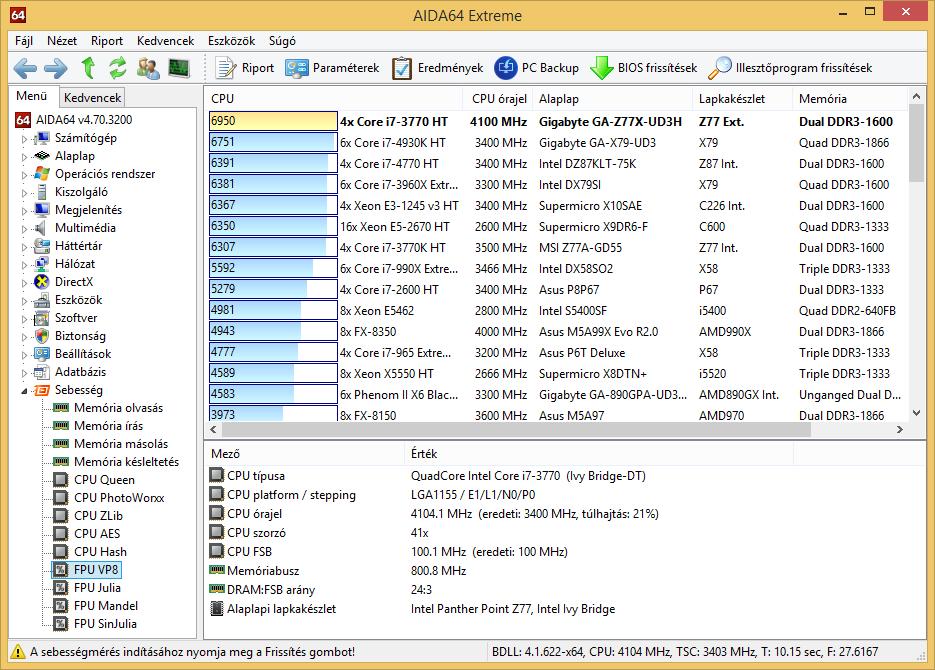Screen dimensions: 935x670
Task: Expand the Számítógép tree node
Action: [24, 139]
